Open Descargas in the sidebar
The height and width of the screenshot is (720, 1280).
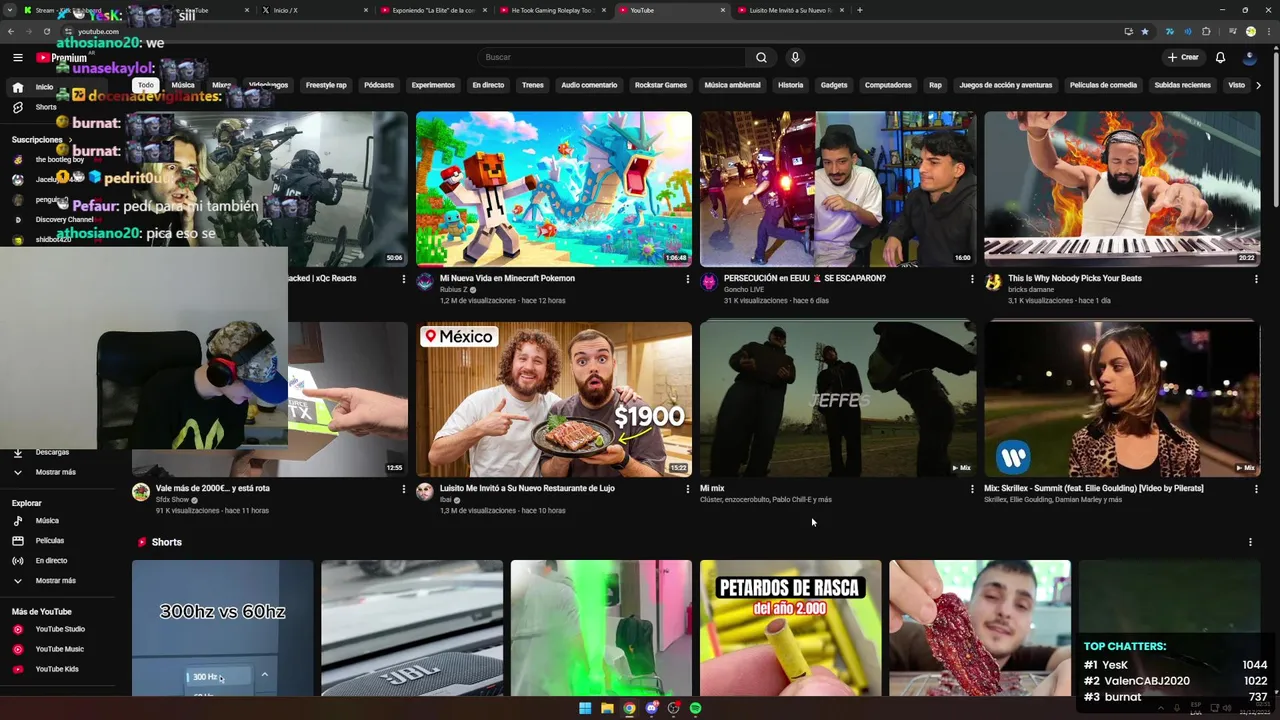click(x=52, y=452)
